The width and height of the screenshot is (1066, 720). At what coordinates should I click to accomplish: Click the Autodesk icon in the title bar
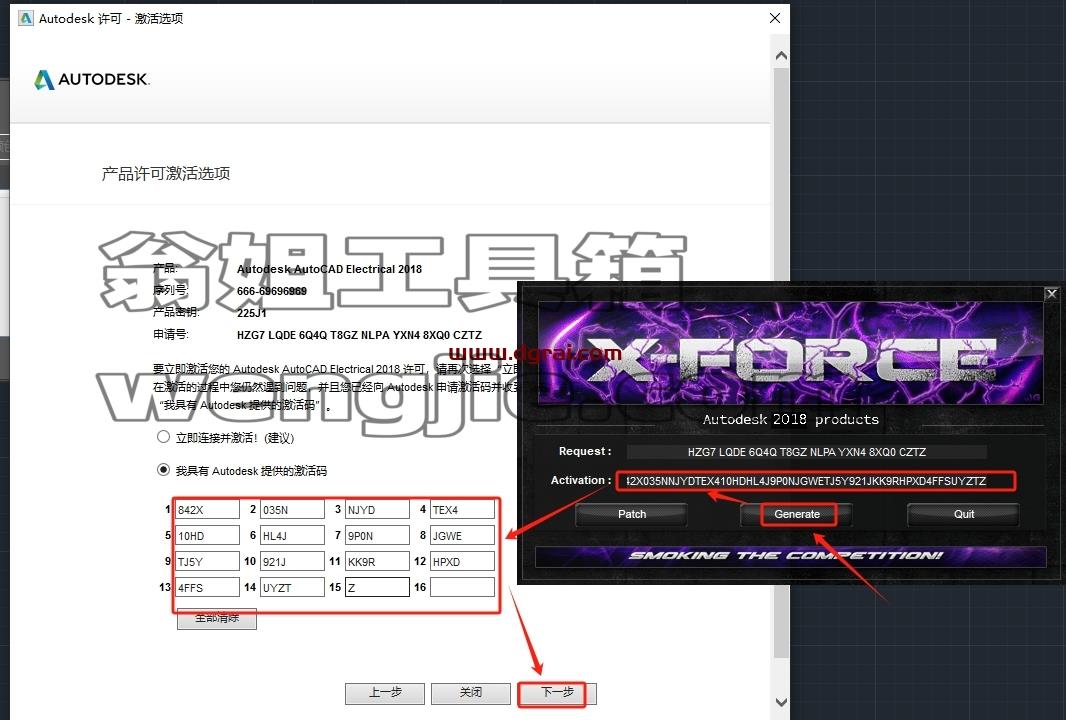[x=25, y=18]
